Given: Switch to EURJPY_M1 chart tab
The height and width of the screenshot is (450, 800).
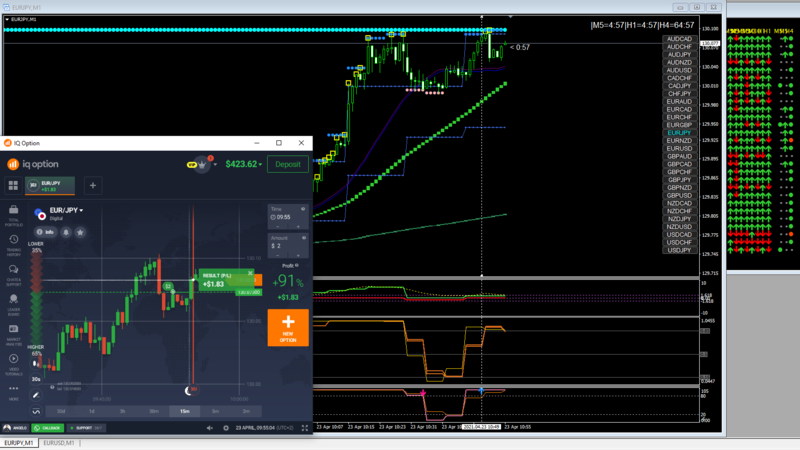Looking at the screenshot, I should tap(19, 443).
